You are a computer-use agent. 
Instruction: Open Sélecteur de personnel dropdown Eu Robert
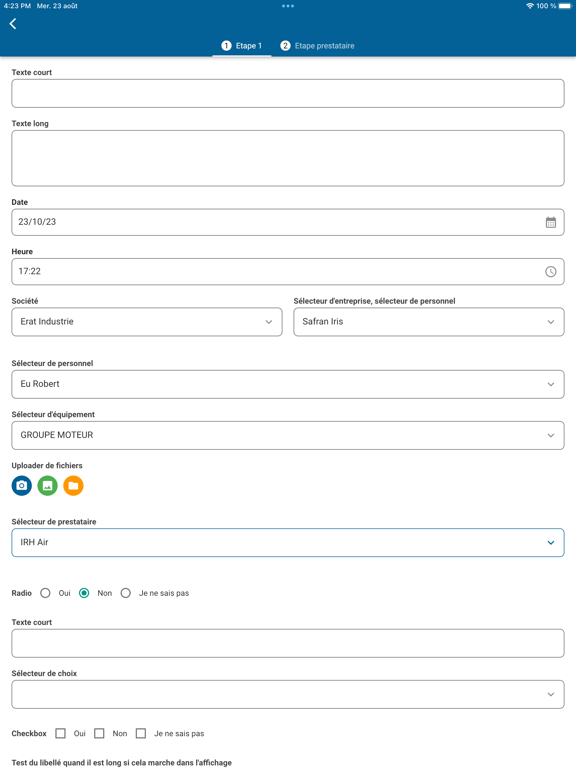click(288, 384)
